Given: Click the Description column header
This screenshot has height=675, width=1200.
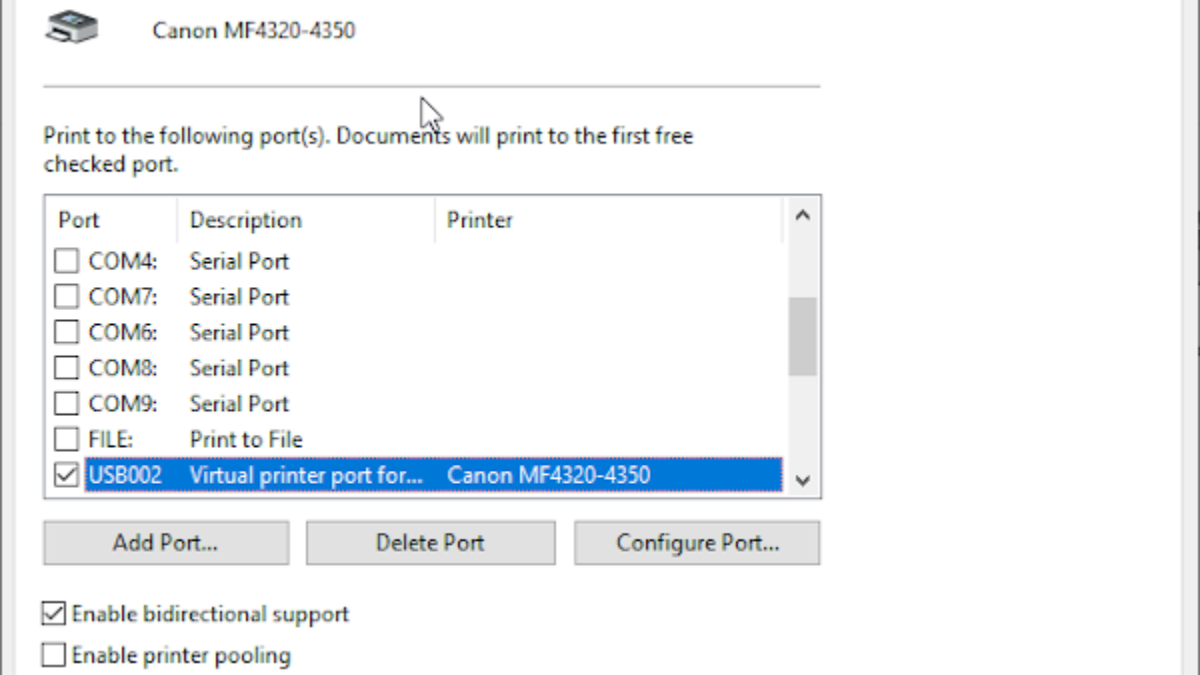Looking at the screenshot, I should [x=306, y=220].
